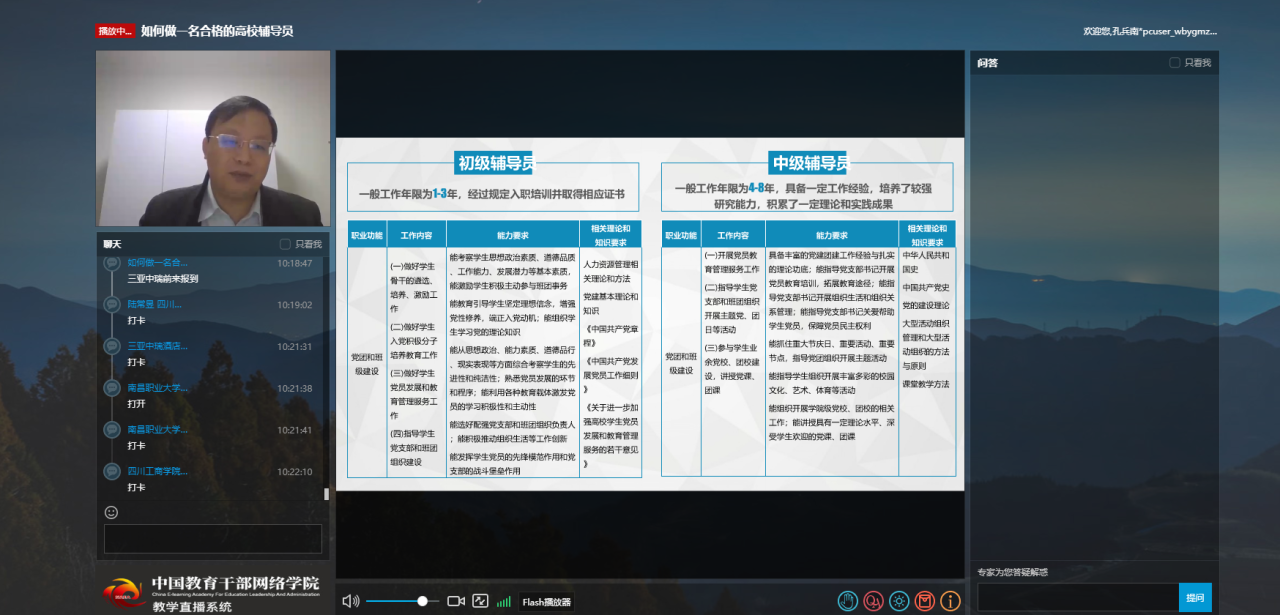Click the raise hand icon
This screenshot has height=615, width=1280.
coord(848,601)
